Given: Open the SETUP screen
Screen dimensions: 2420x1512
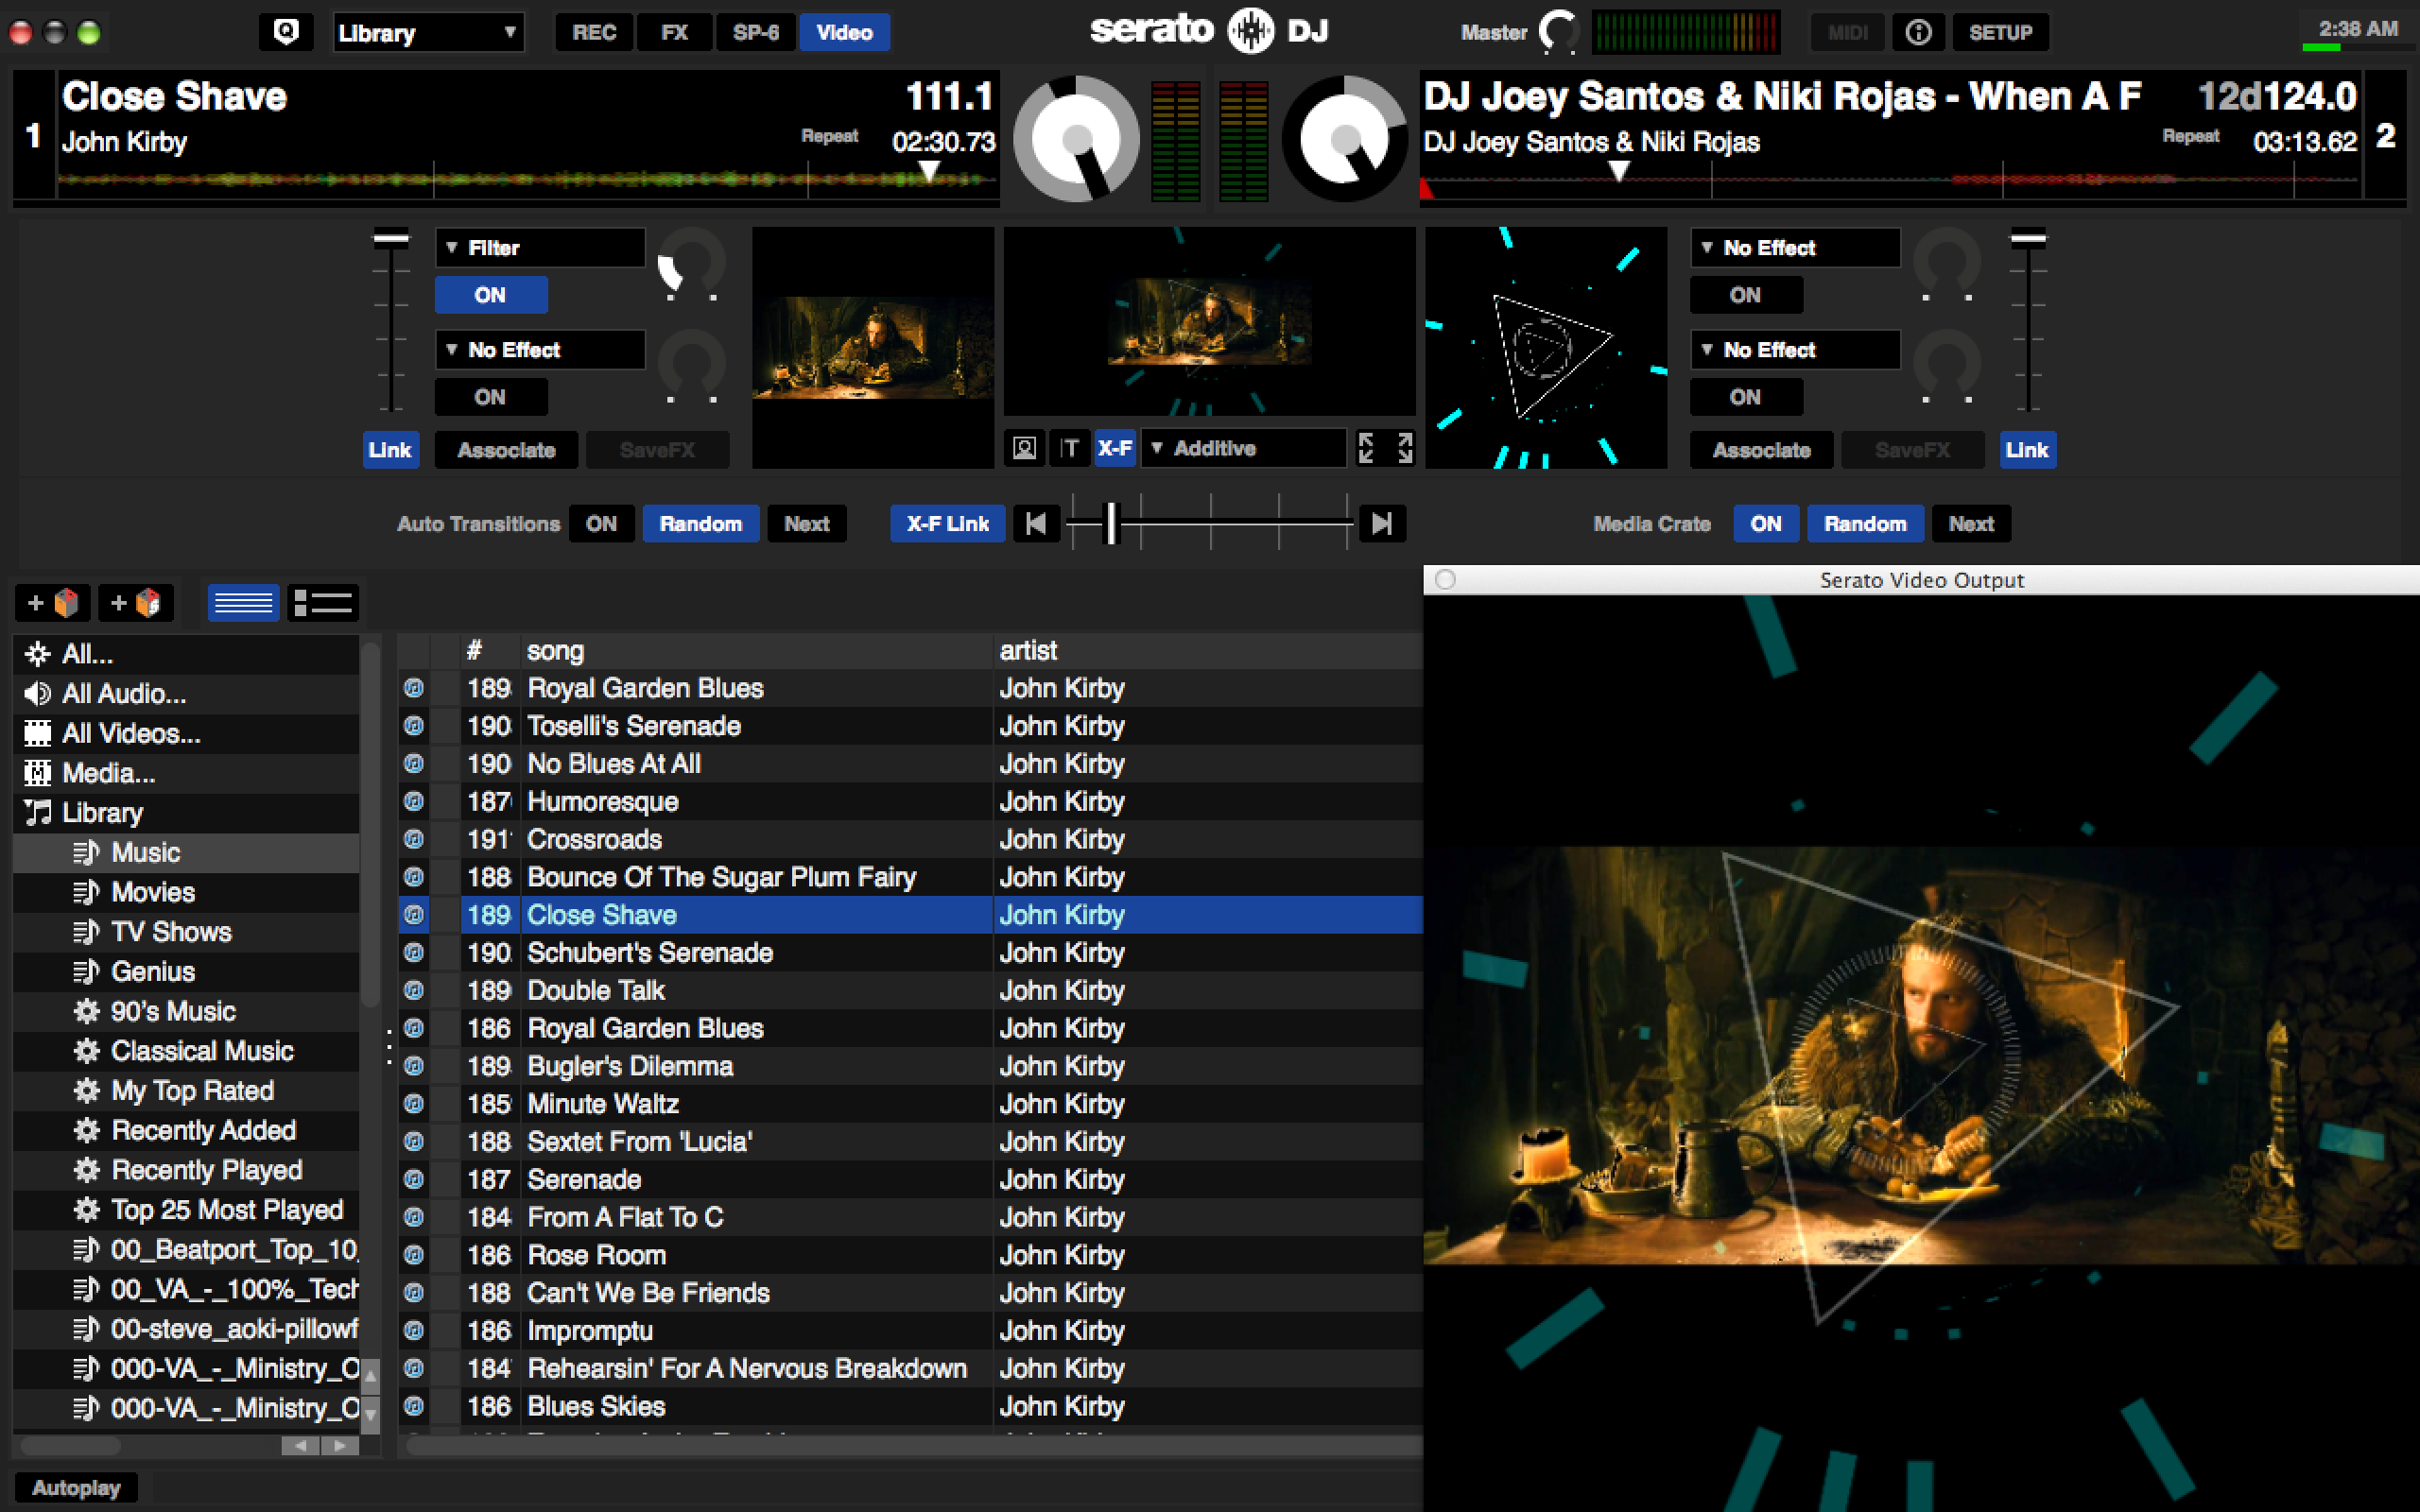Looking at the screenshot, I should point(2000,32).
